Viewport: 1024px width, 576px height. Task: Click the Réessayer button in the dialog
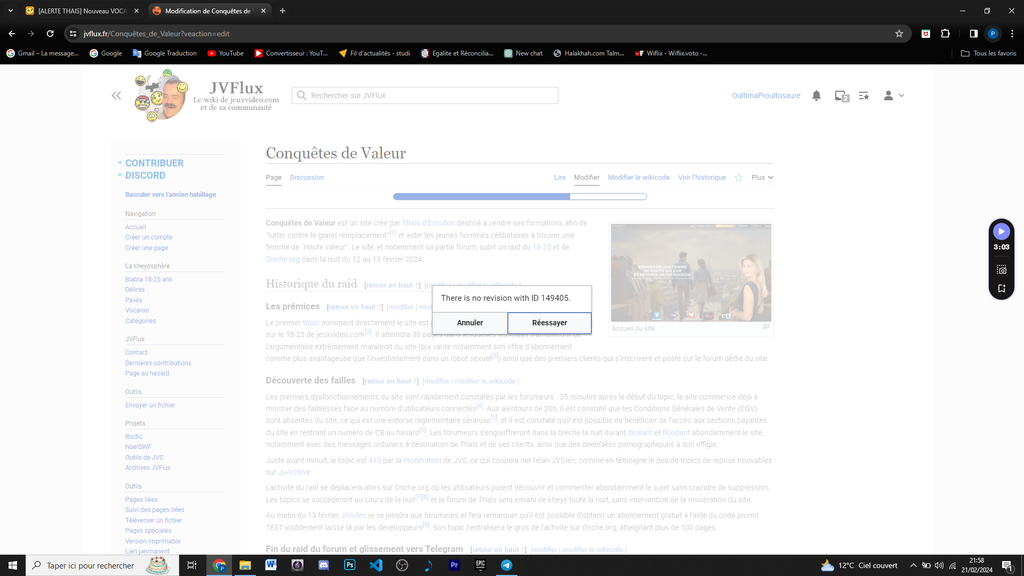coord(549,323)
